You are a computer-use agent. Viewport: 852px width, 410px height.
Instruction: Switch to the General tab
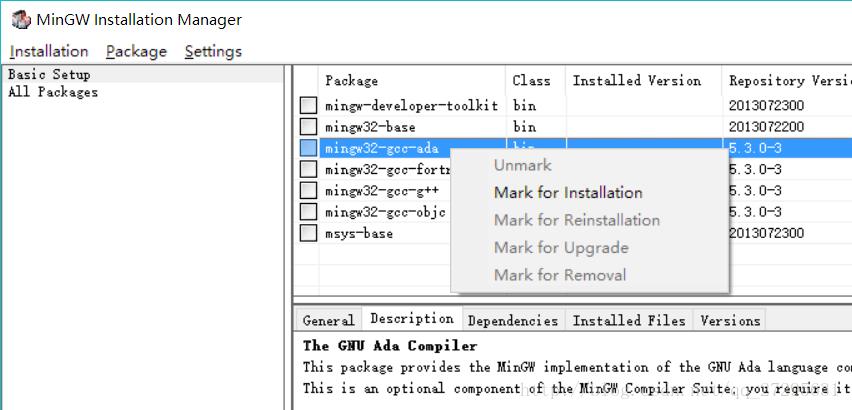[x=329, y=320]
